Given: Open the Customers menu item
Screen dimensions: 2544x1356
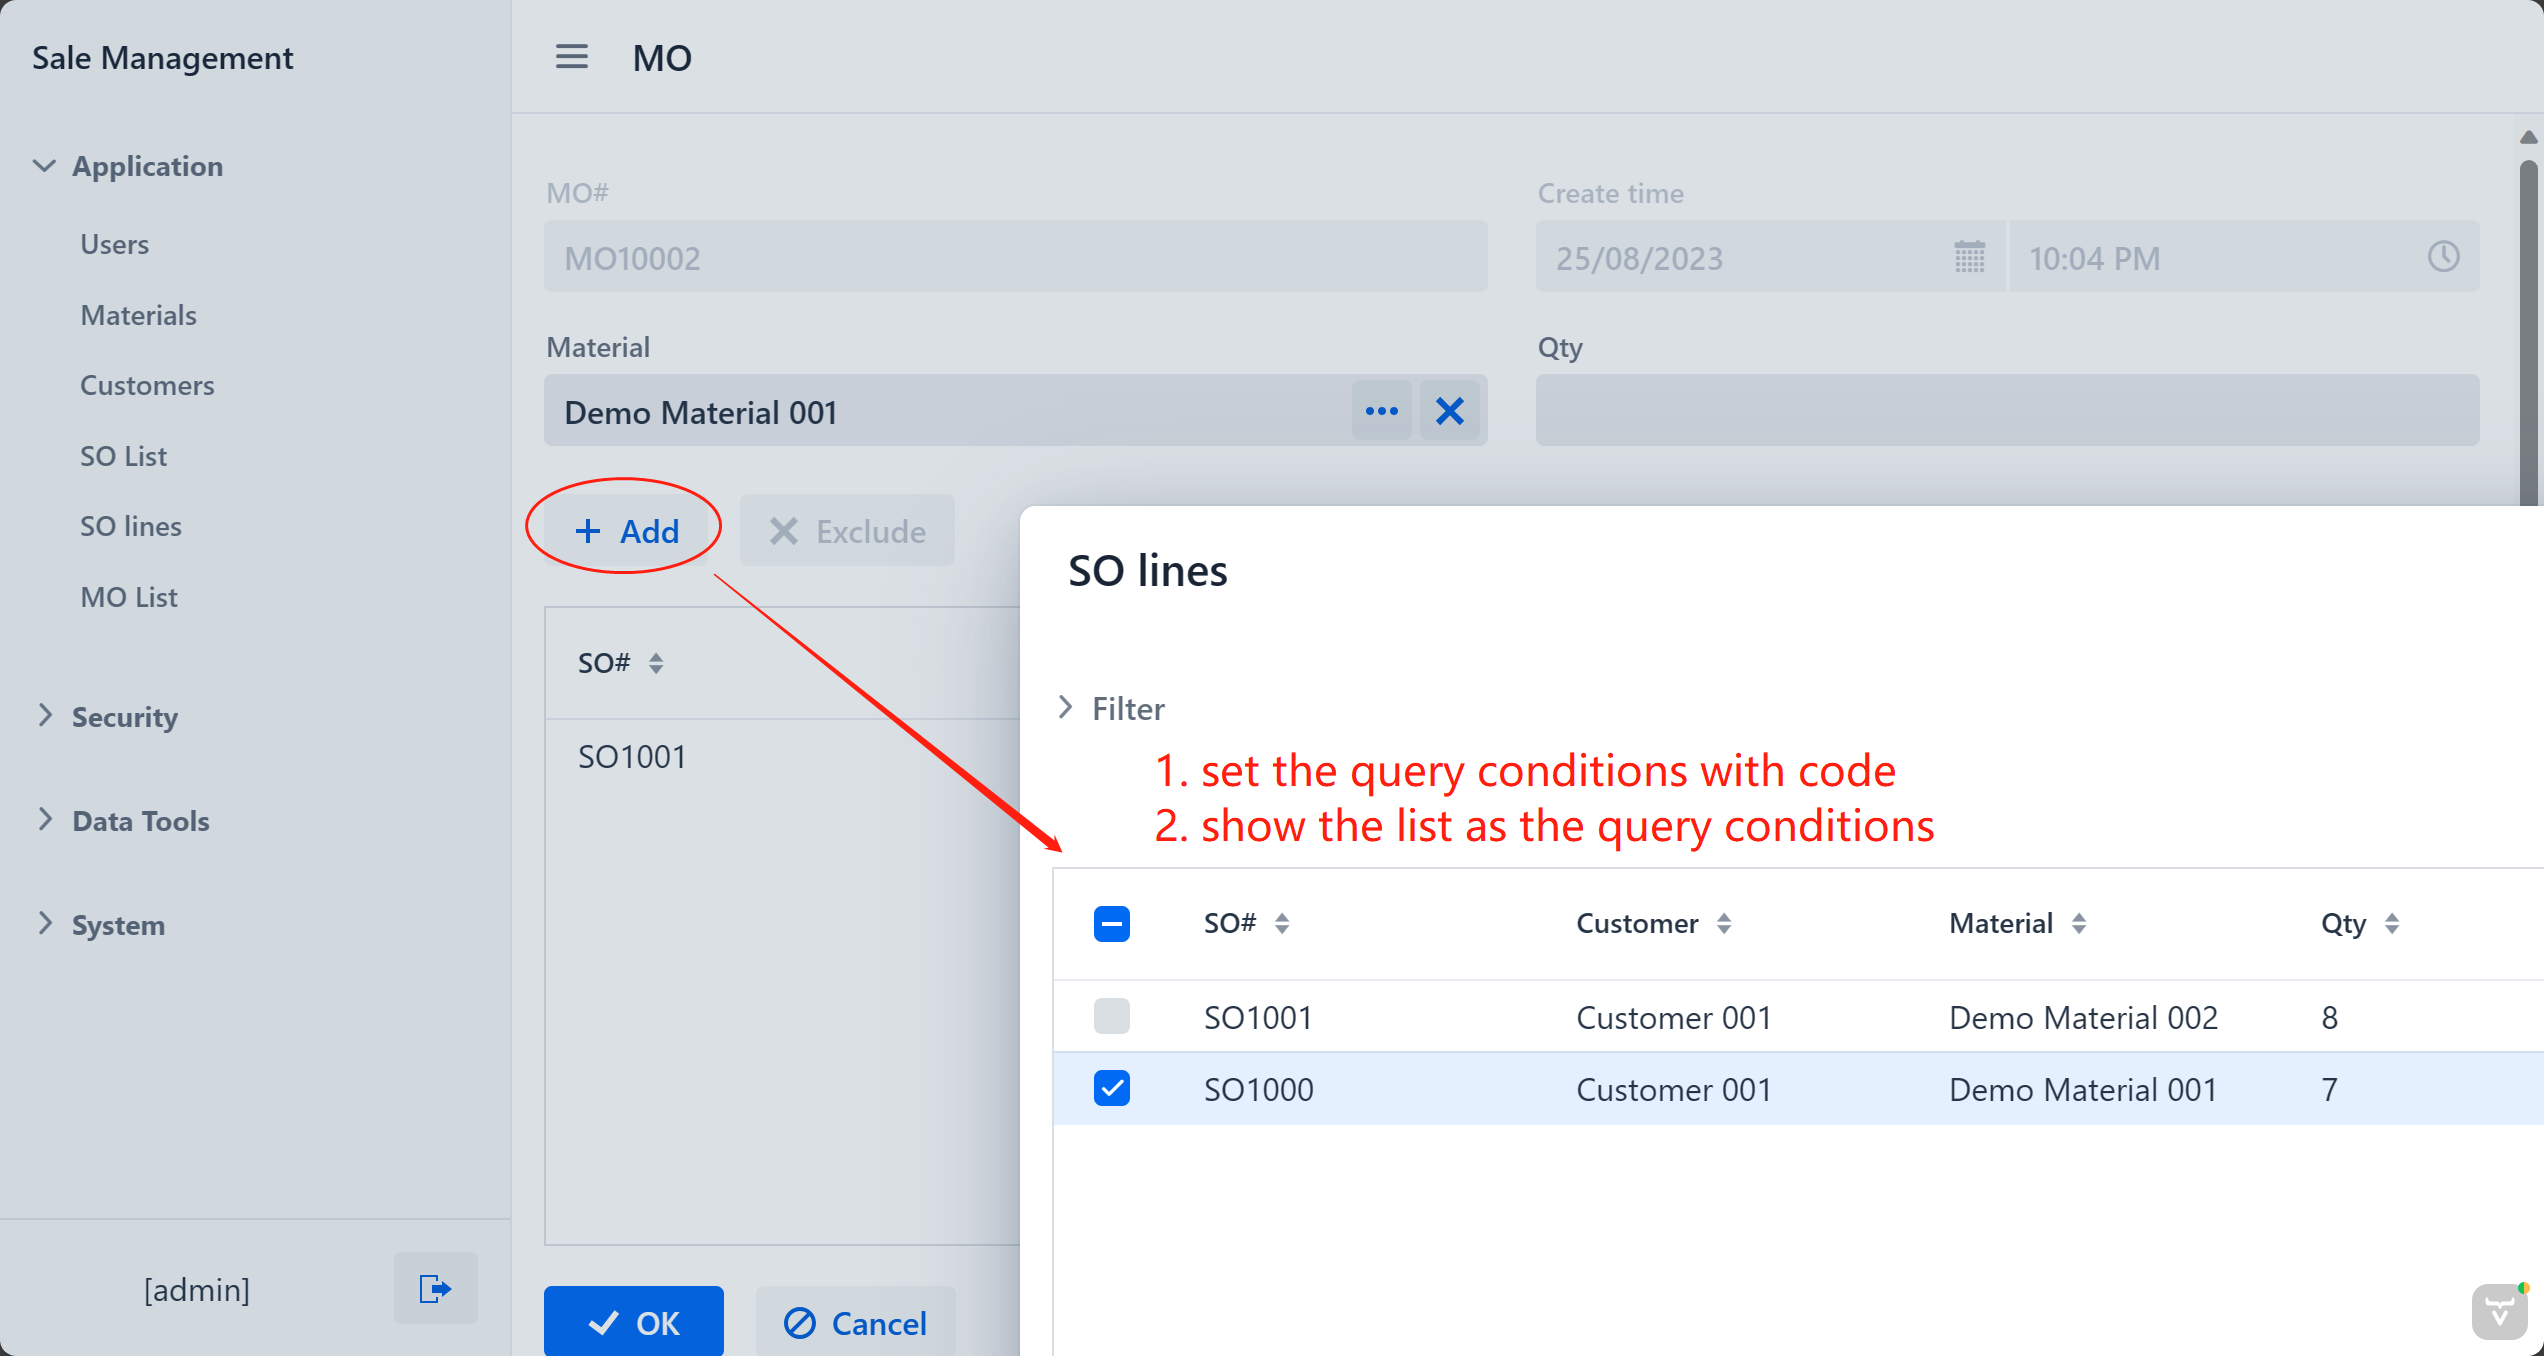Looking at the screenshot, I should [x=147, y=385].
